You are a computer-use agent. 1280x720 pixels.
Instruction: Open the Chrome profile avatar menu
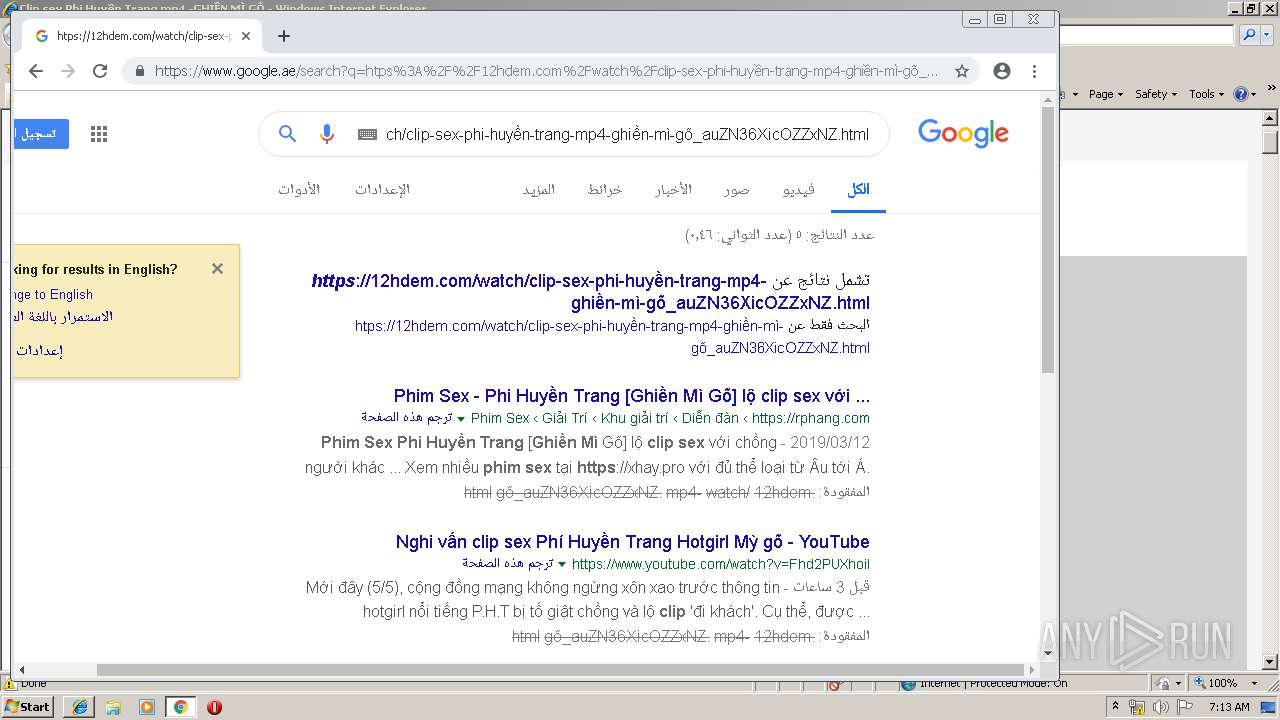pyautogui.click(x=1002, y=71)
